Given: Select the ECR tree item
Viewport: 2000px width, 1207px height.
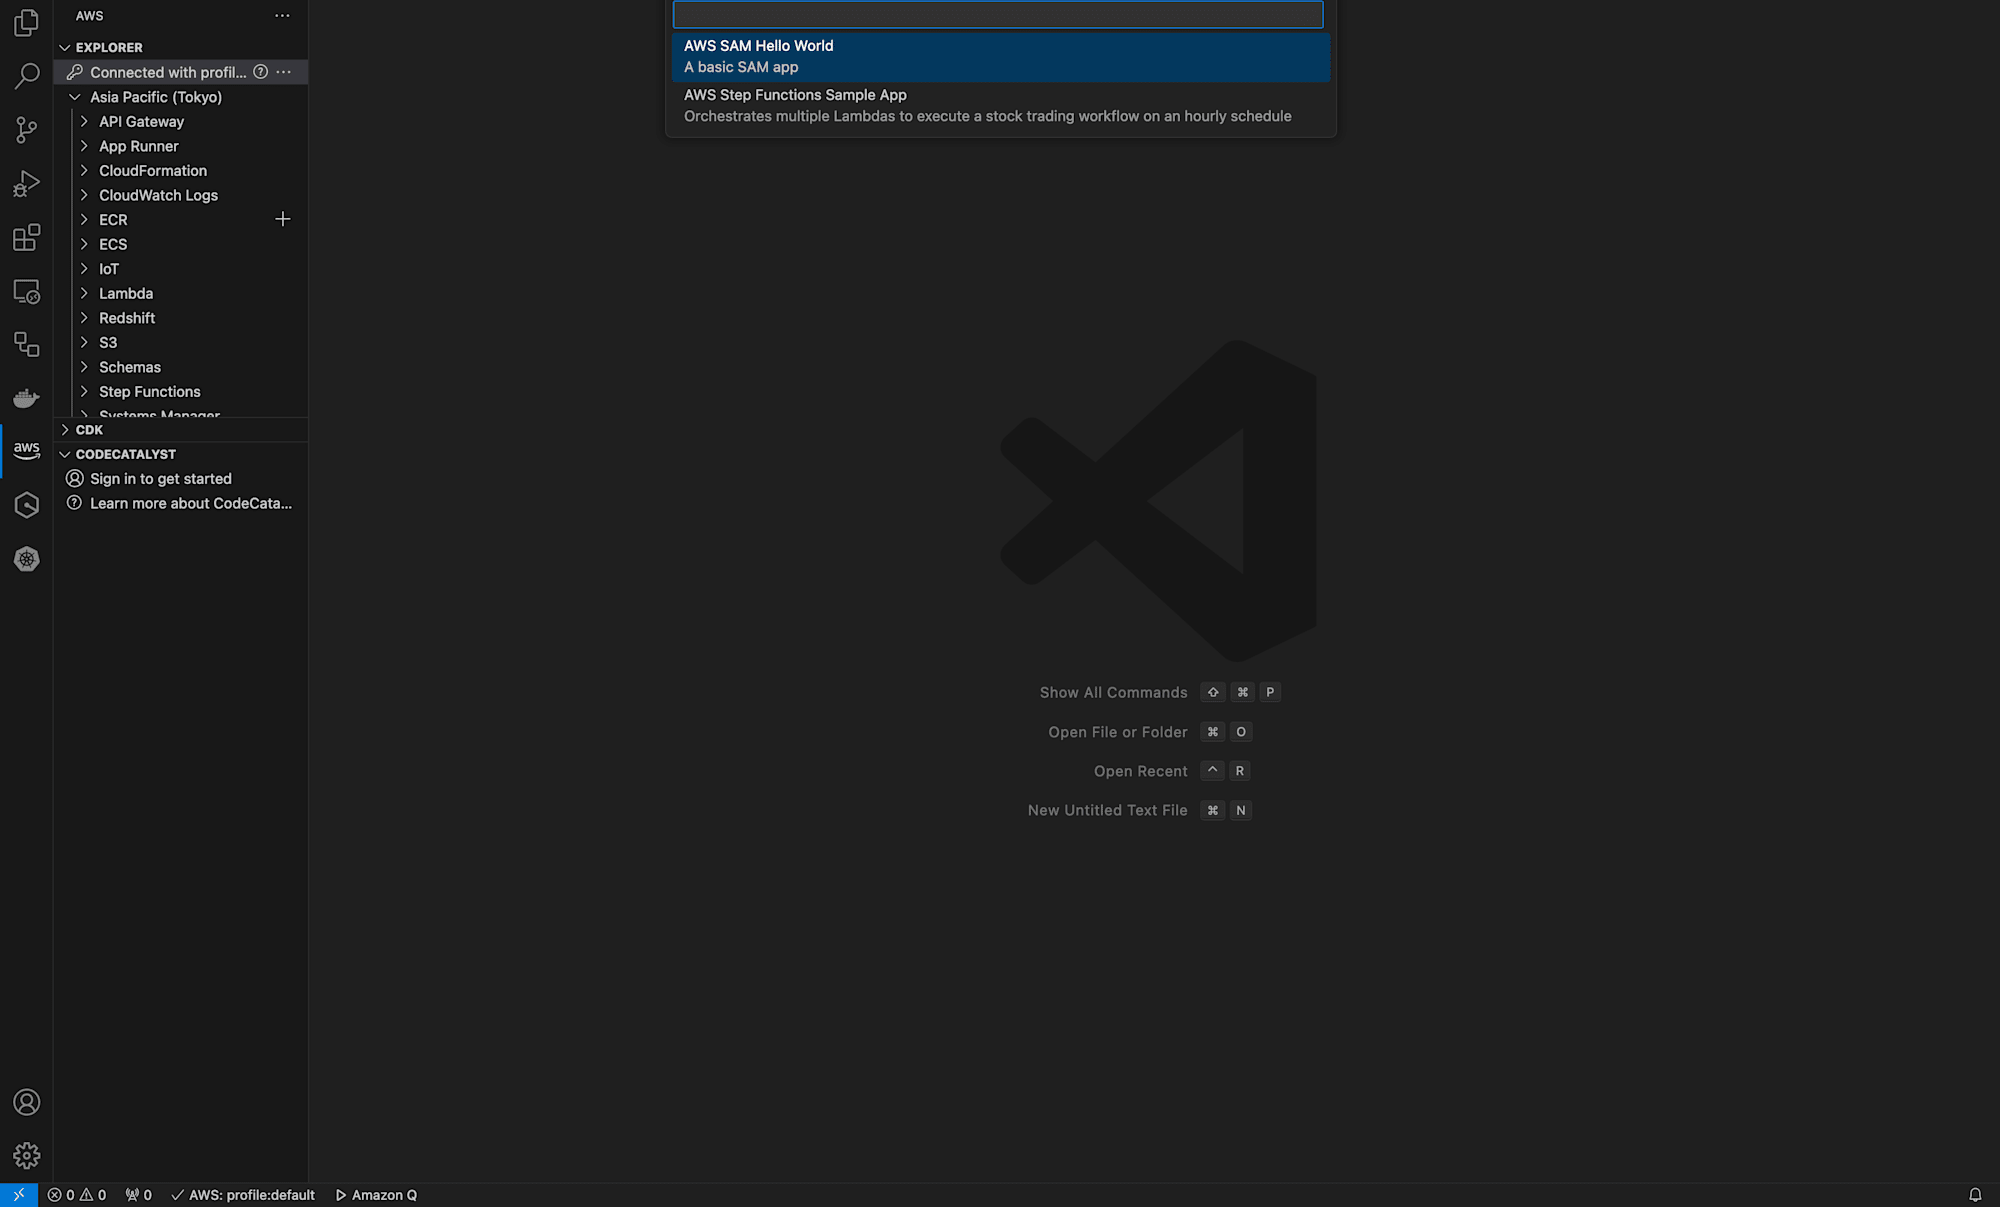Looking at the screenshot, I should (x=113, y=220).
